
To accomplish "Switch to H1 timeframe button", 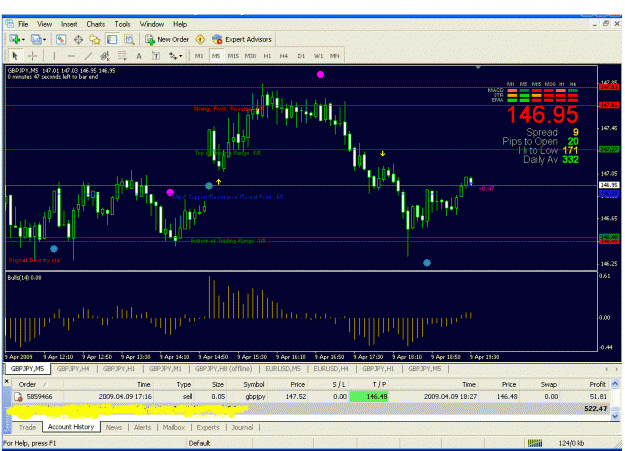I will tap(267, 56).
